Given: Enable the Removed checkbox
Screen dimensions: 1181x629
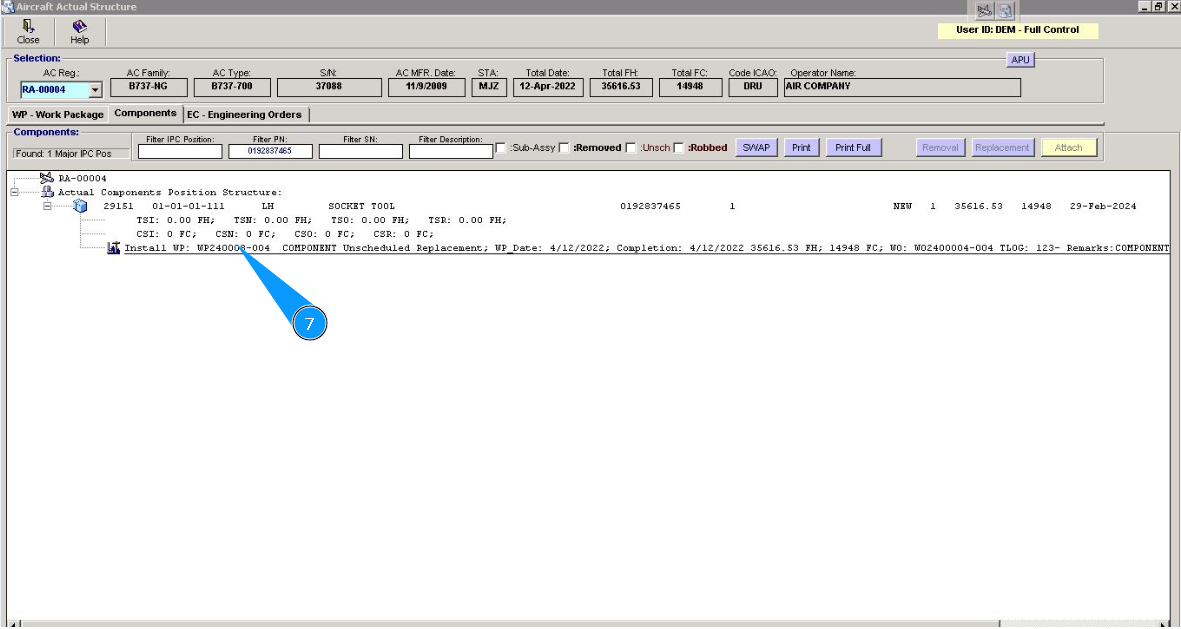Looking at the screenshot, I should (563, 148).
